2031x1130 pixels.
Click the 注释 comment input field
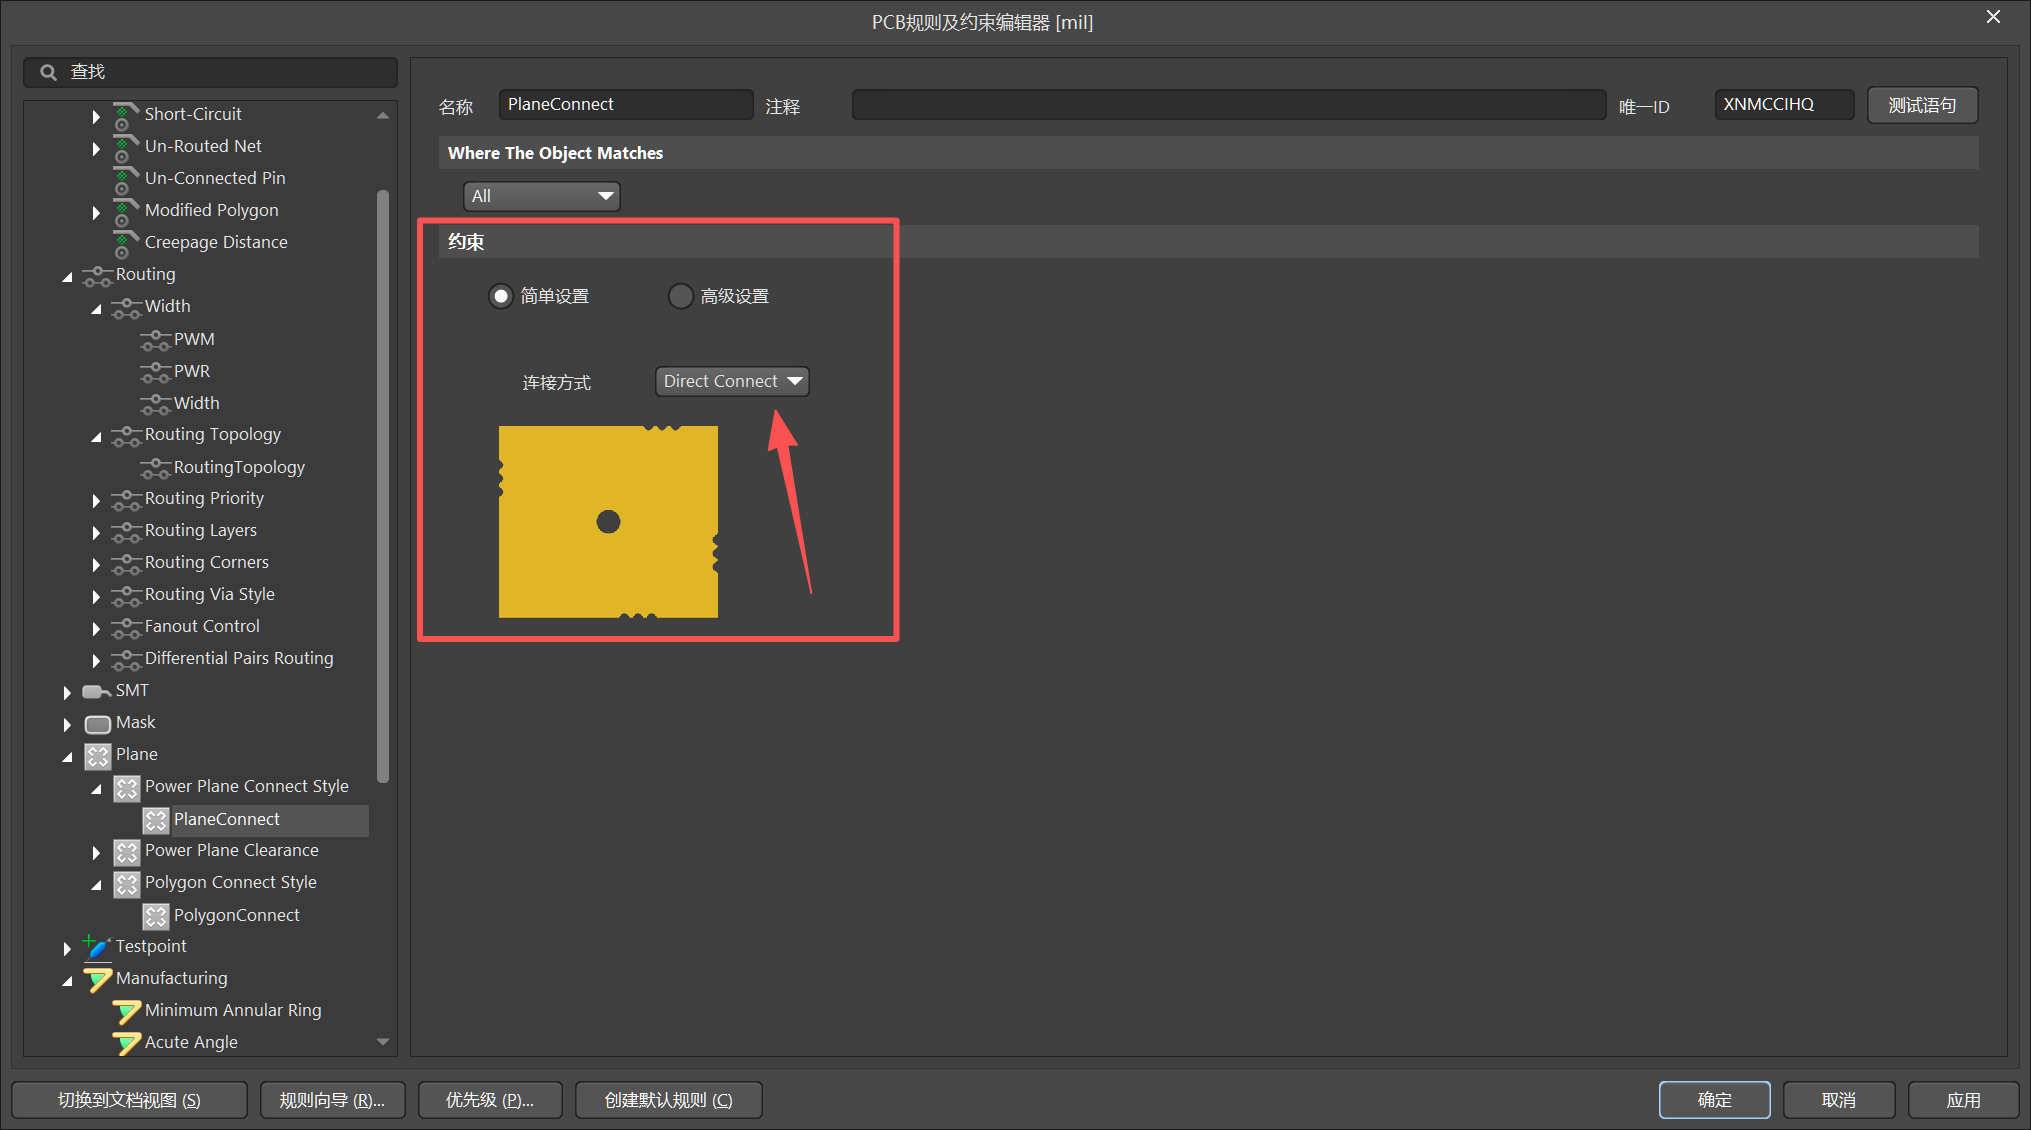tap(1228, 105)
